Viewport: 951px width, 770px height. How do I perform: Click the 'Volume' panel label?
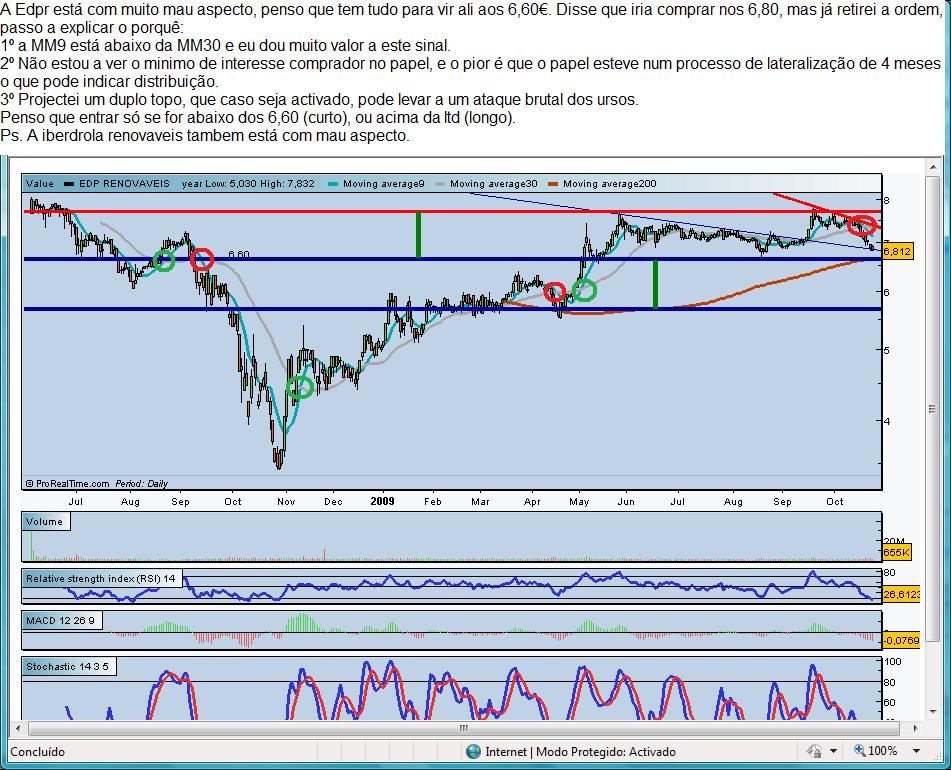(x=44, y=521)
